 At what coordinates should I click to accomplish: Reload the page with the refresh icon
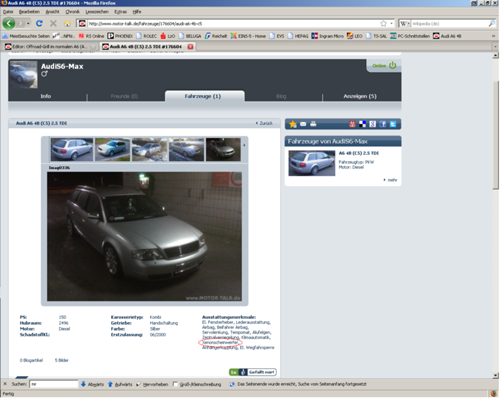[39, 23]
